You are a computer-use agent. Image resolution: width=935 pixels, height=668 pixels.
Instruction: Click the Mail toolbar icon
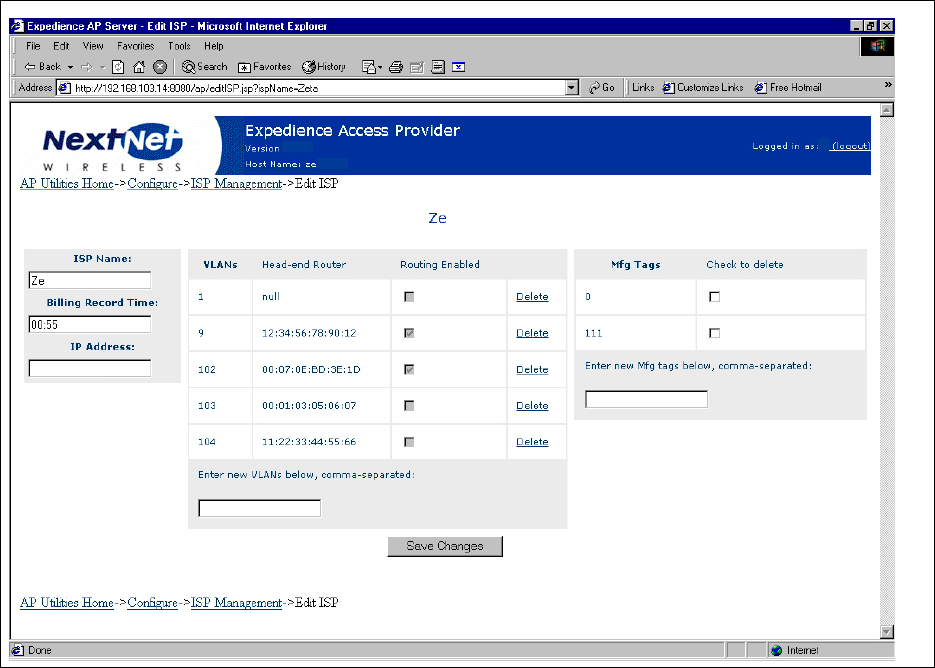369,67
